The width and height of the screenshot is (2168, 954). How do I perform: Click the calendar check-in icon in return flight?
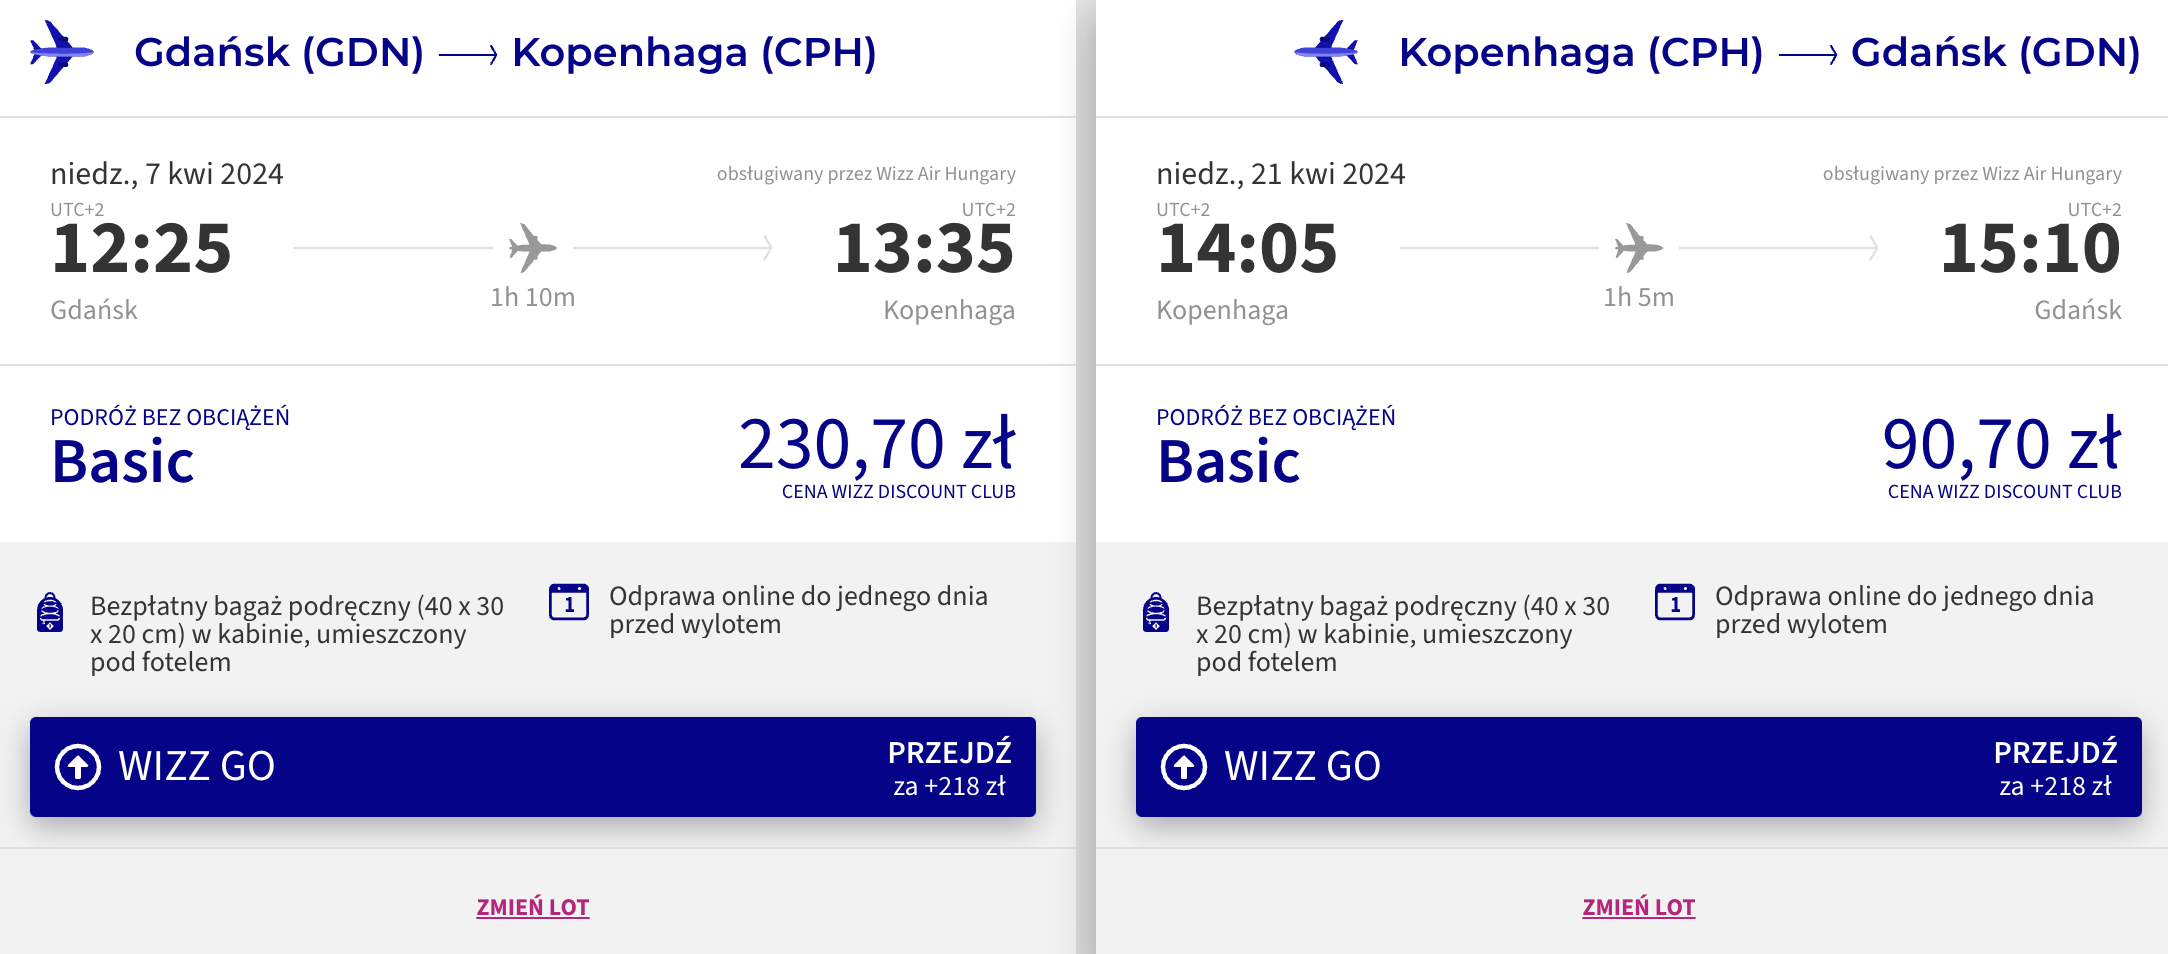(1675, 602)
